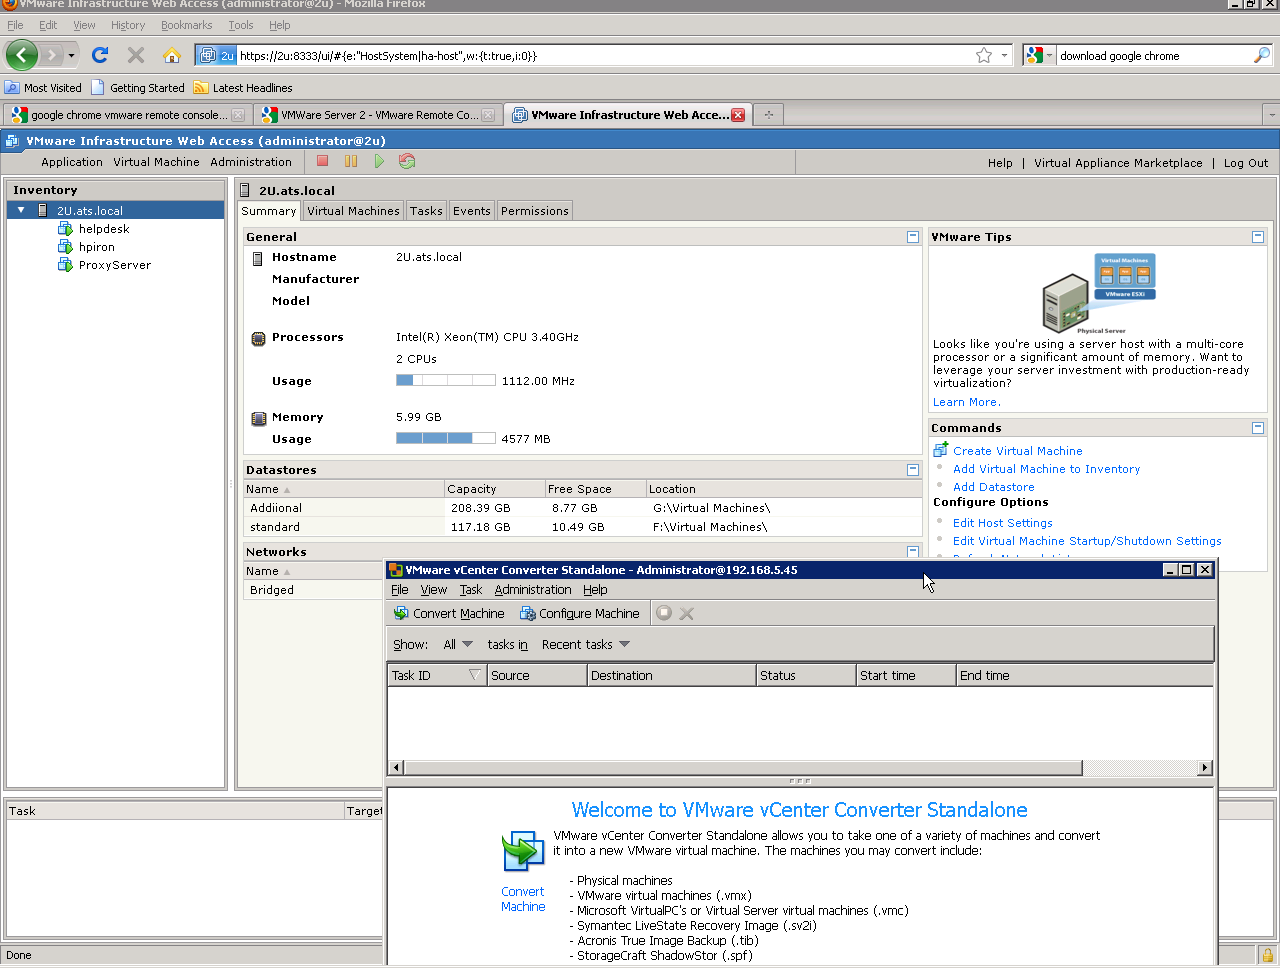Switch to the VMware Server 2 Remote Console tab

(x=378, y=115)
